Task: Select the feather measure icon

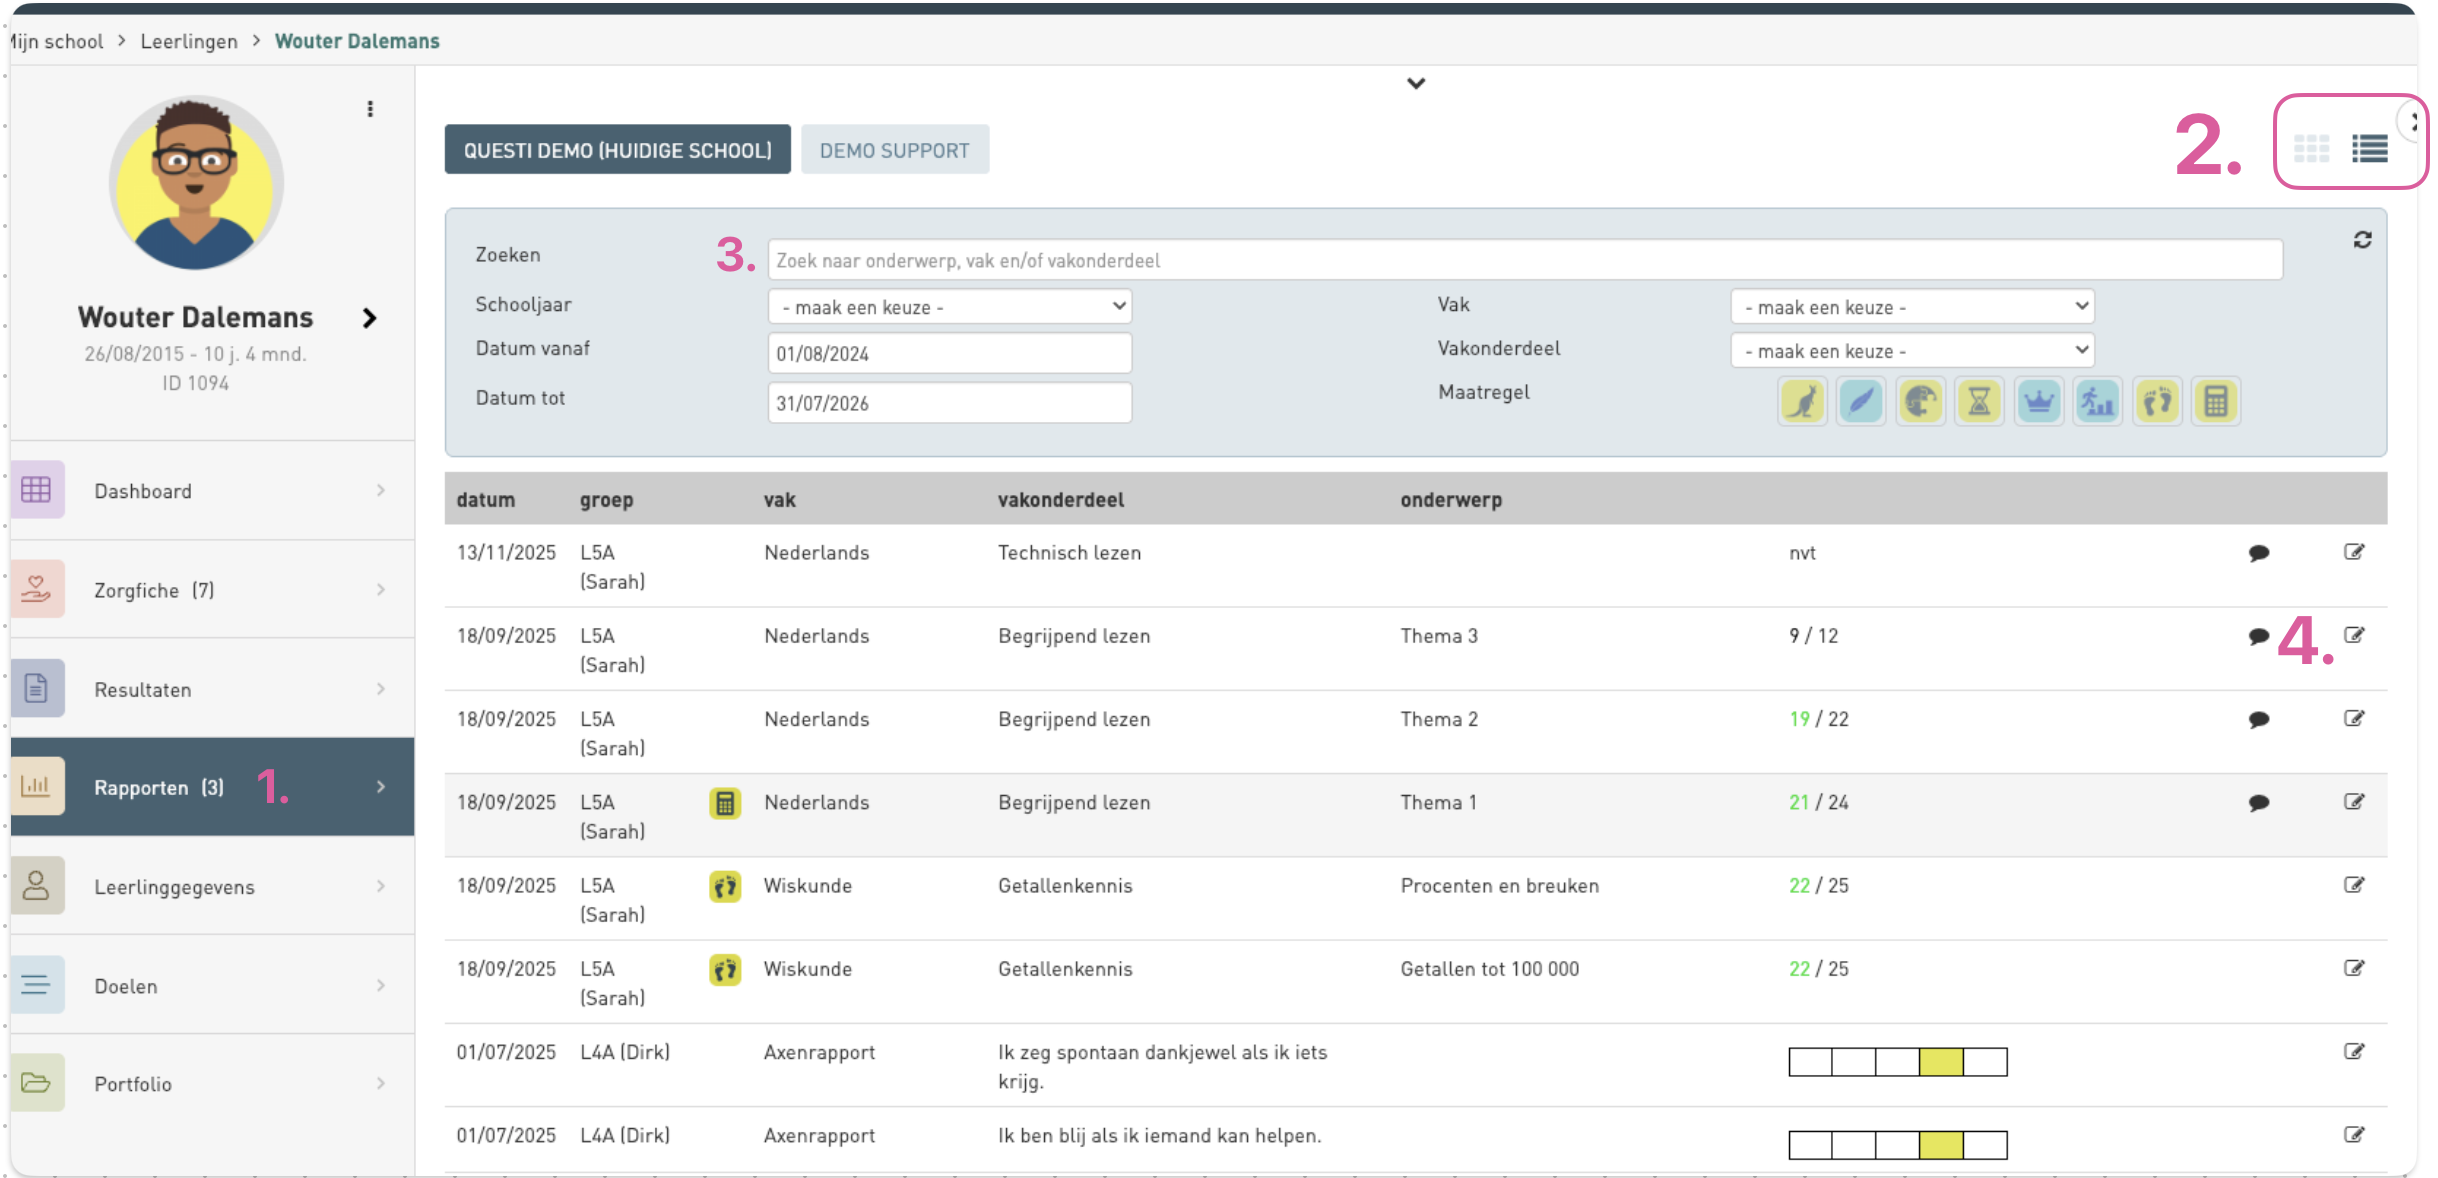Action: pos(1861,402)
